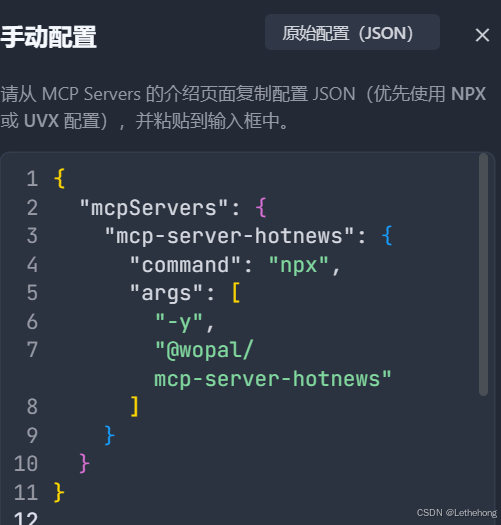Click the 手动配置 heading

[x=49, y=37]
